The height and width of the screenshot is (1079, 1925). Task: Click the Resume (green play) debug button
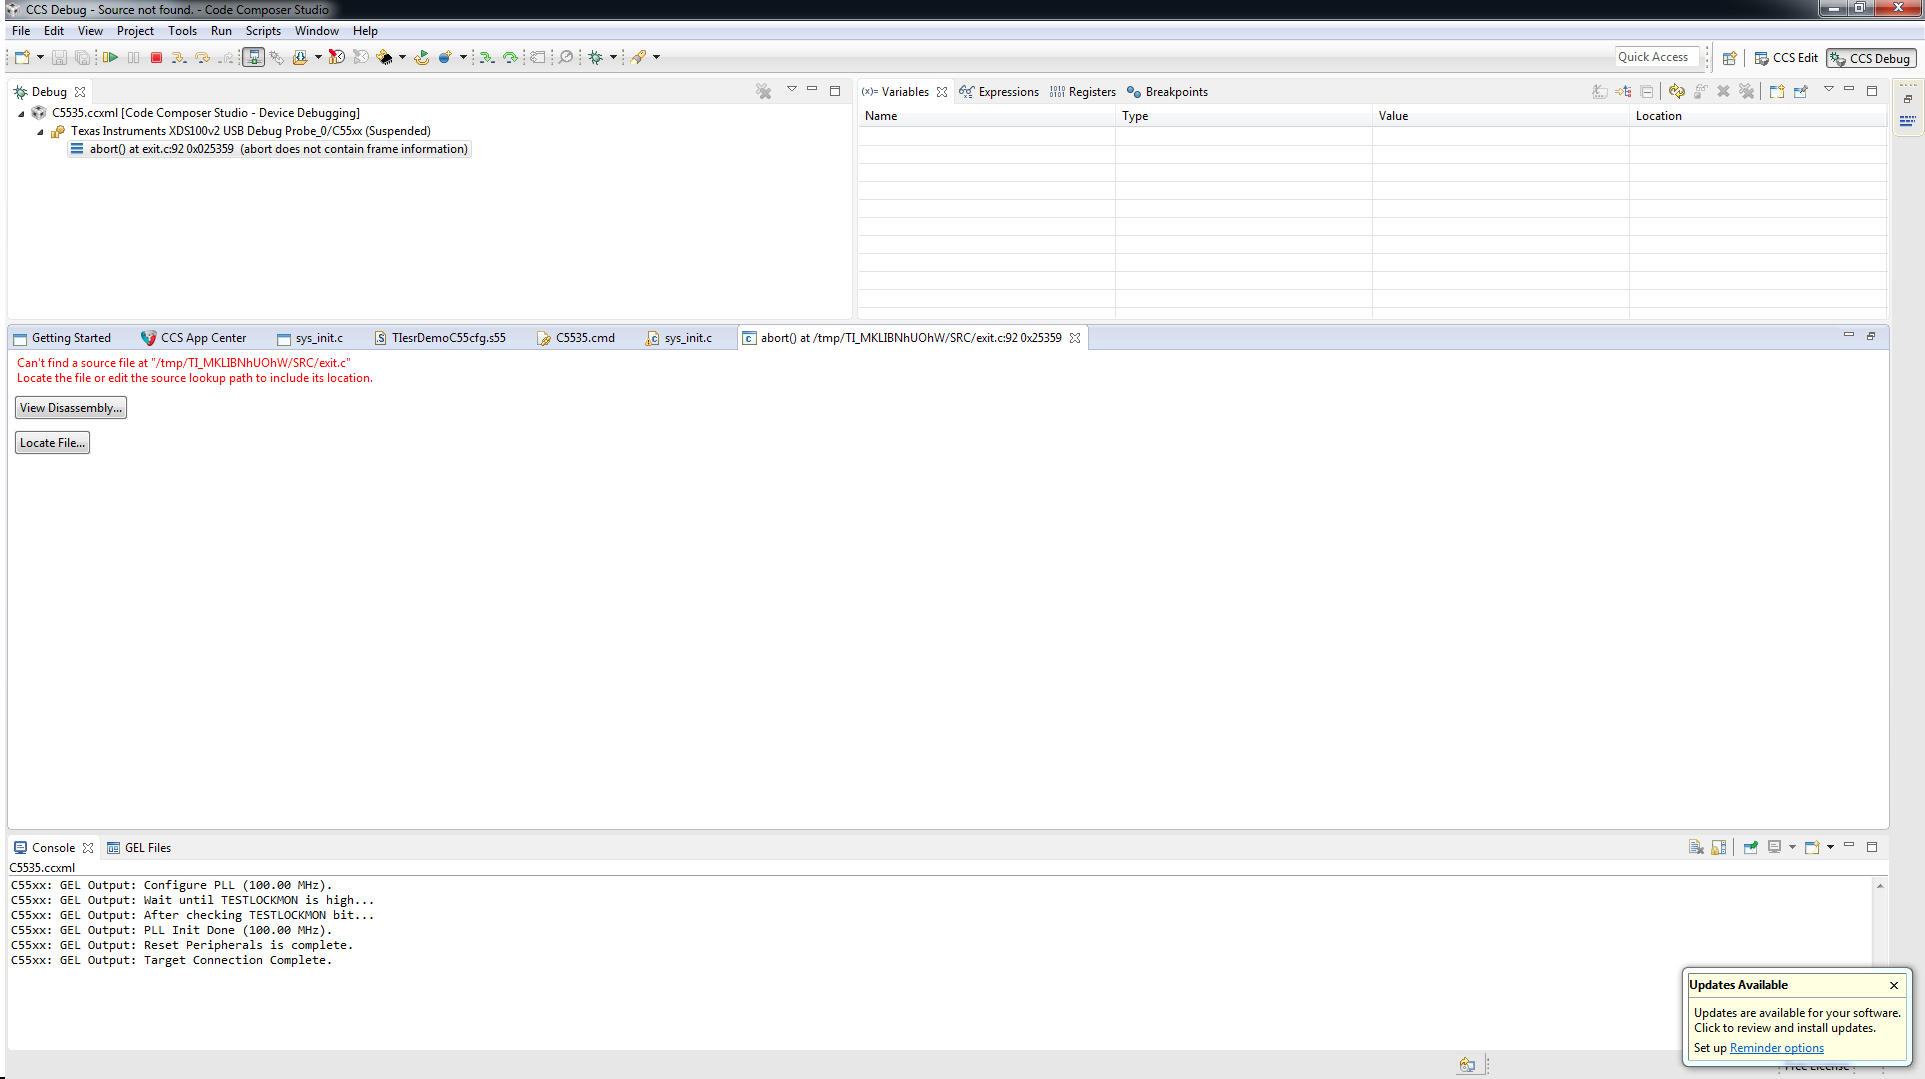click(110, 58)
